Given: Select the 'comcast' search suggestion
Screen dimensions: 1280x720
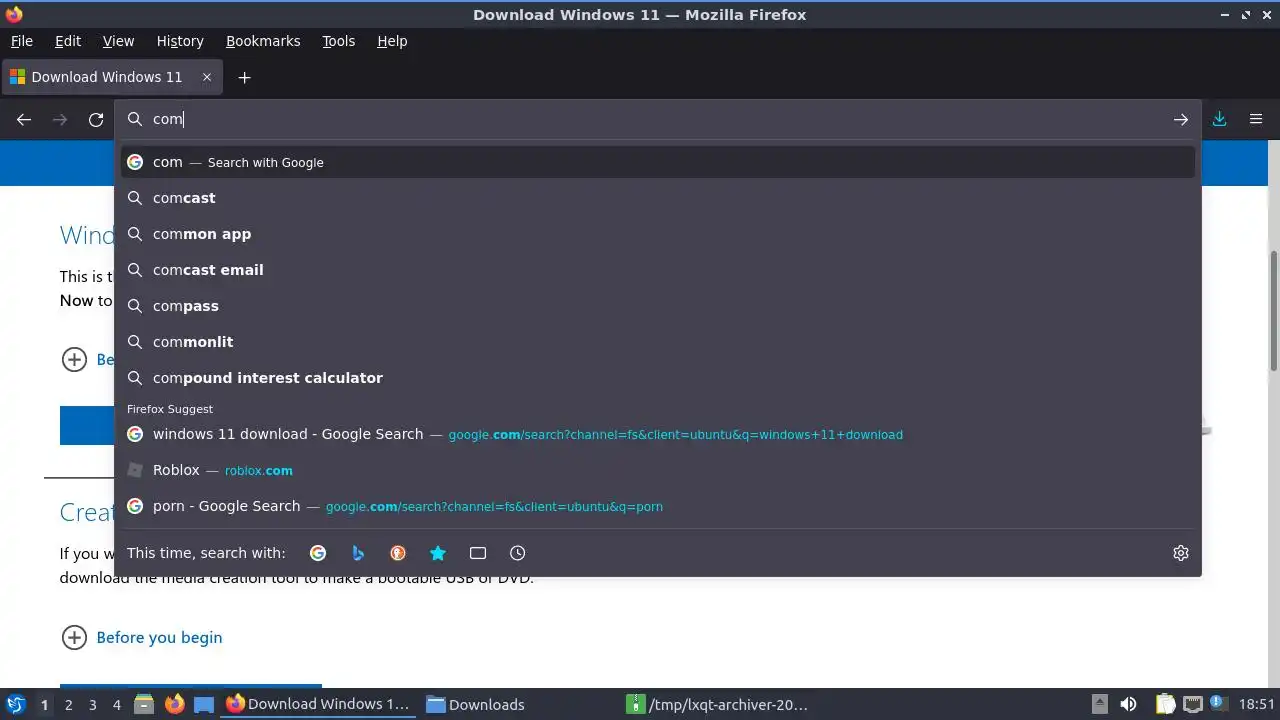Looking at the screenshot, I should (x=658, y=198).
